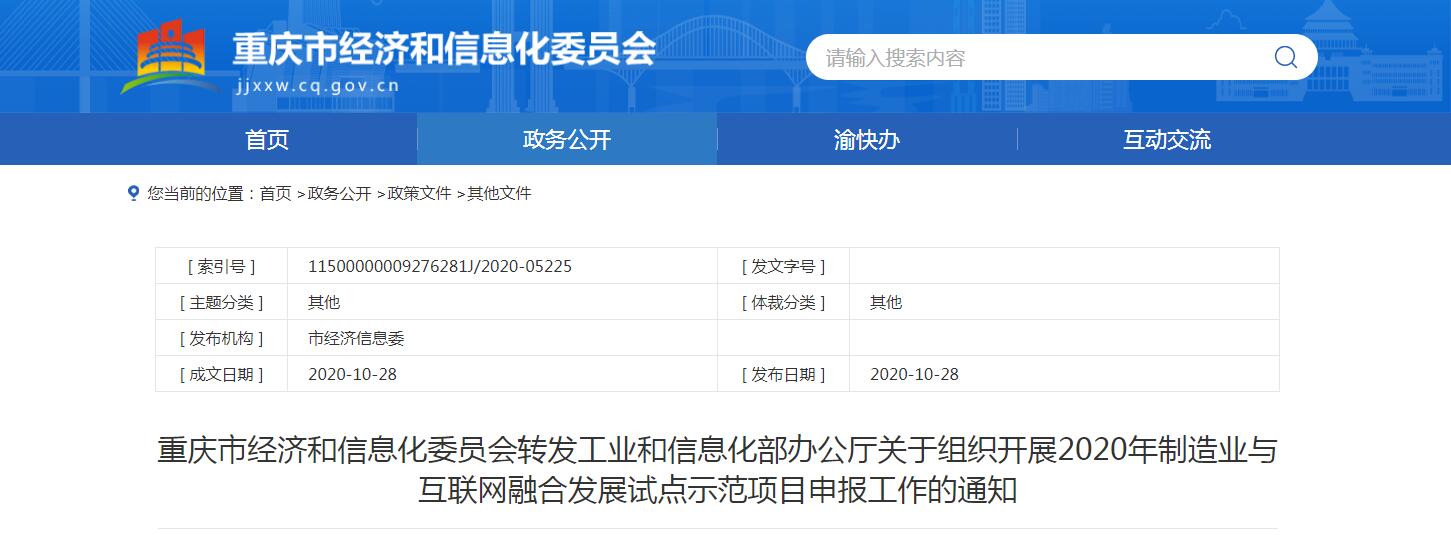Go to 政务公开 in breadcrumb

click(x=339, y=194)
